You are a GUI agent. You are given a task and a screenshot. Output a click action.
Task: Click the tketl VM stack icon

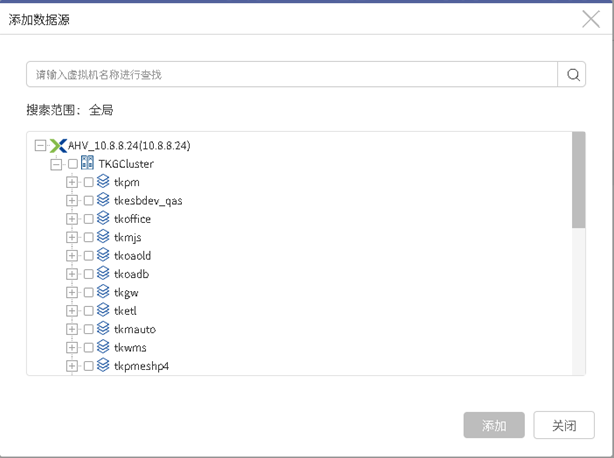coord(103,310)
